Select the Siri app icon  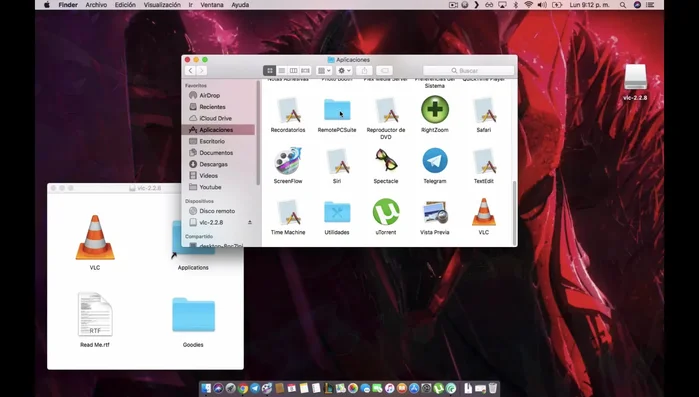[x=337, y=161]
